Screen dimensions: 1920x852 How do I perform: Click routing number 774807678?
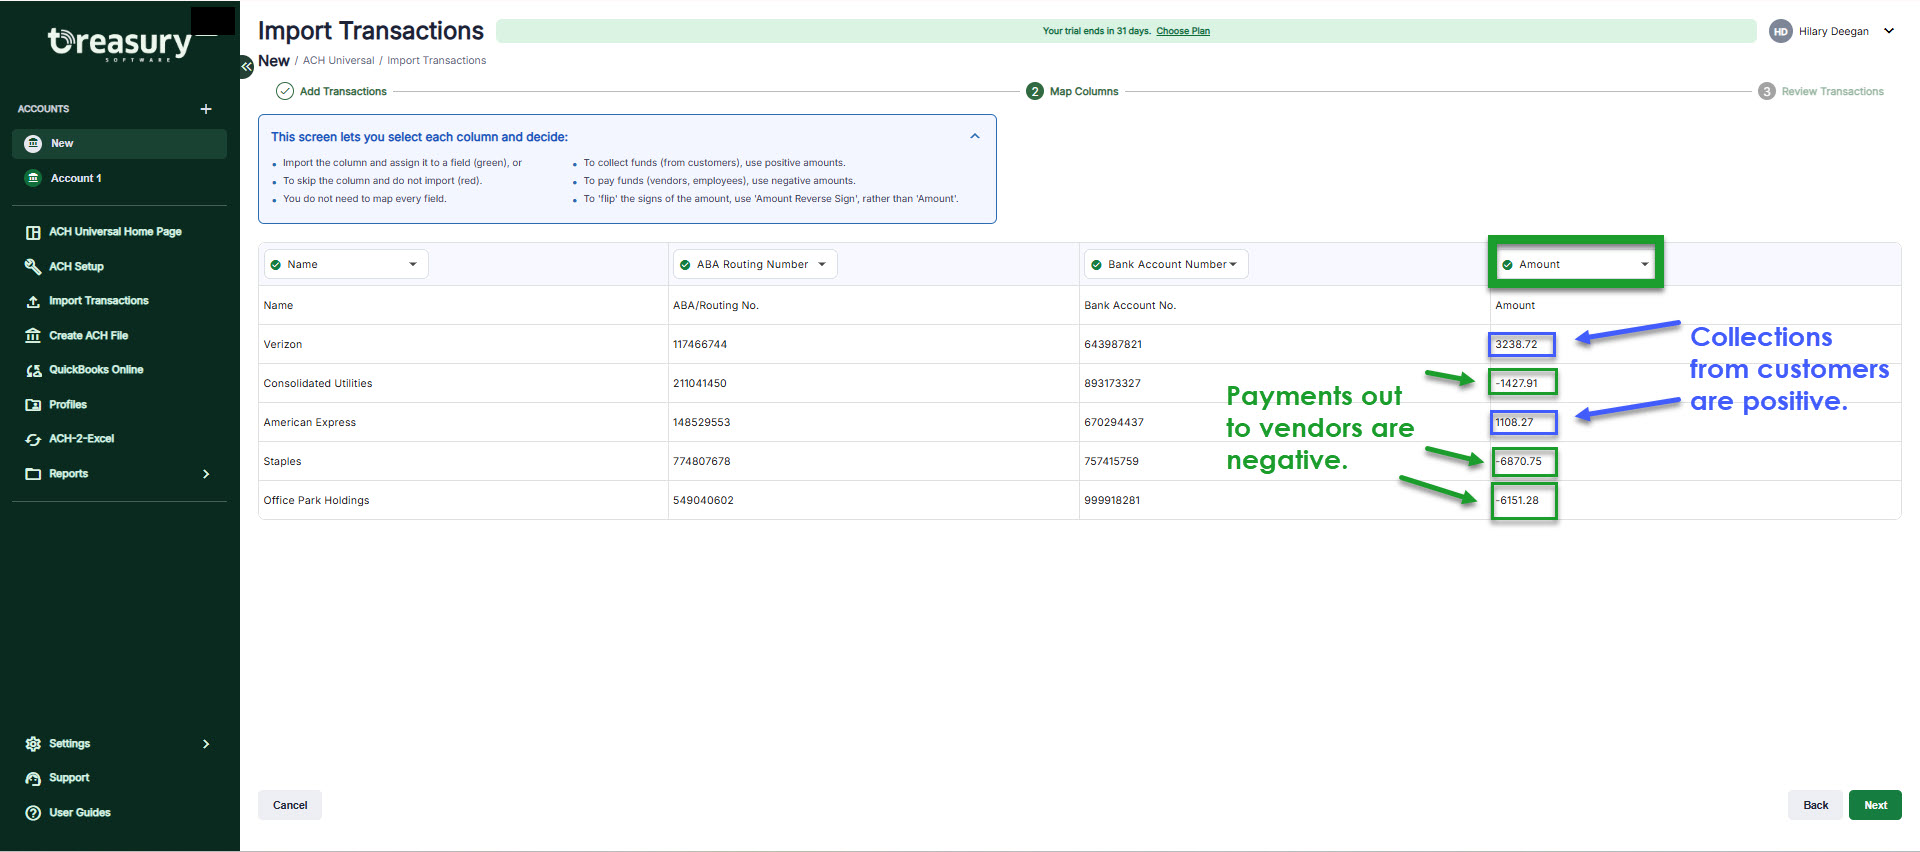[x=701, y=461]
